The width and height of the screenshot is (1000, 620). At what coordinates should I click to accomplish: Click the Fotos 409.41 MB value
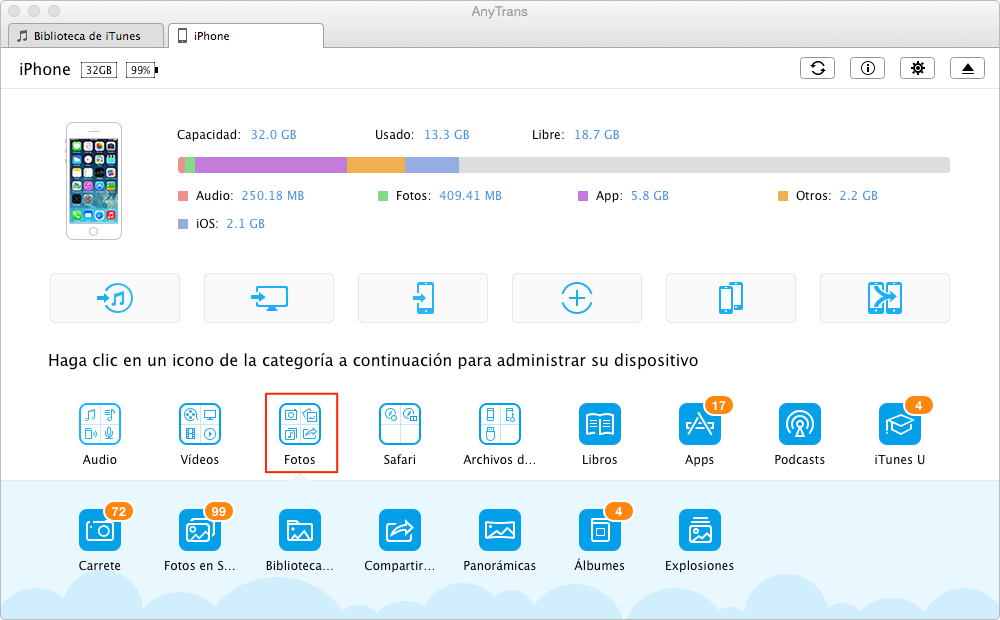(x=471, y=196)
